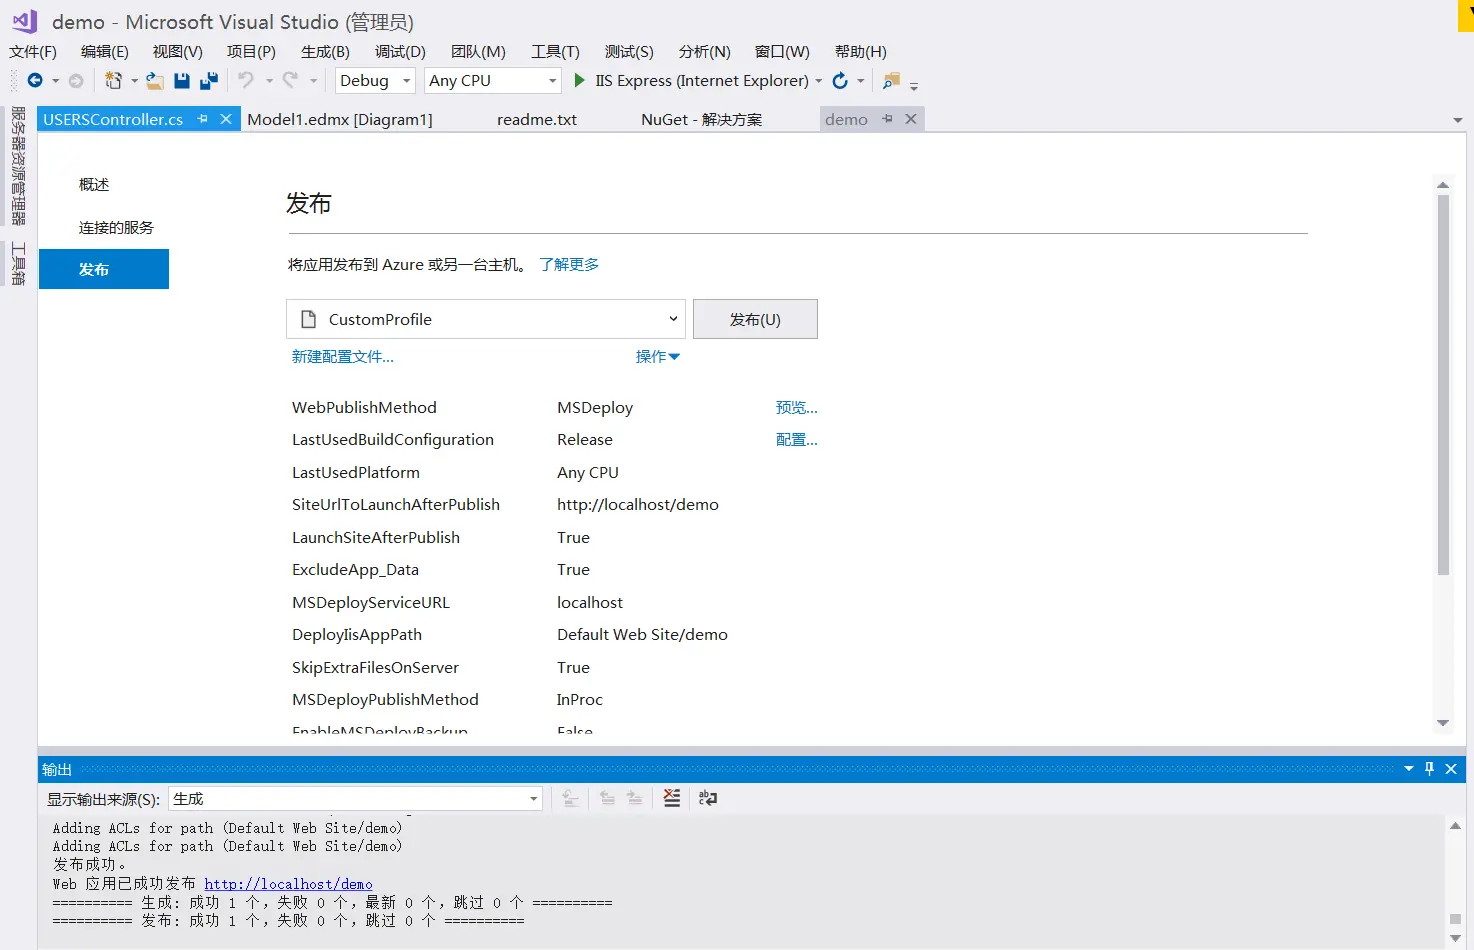Pin the demo tab
Viewport: 1474px width, 950px height.
coord(887,119)
